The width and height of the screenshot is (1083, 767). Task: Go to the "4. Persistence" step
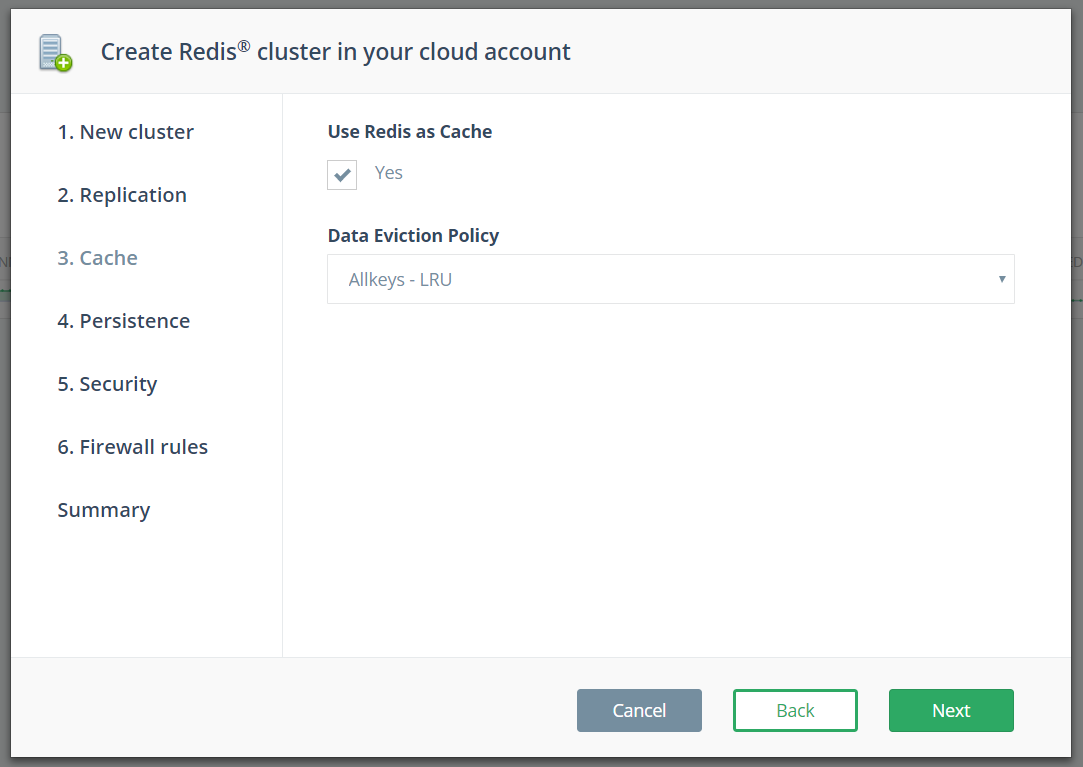tap(124, 320)
